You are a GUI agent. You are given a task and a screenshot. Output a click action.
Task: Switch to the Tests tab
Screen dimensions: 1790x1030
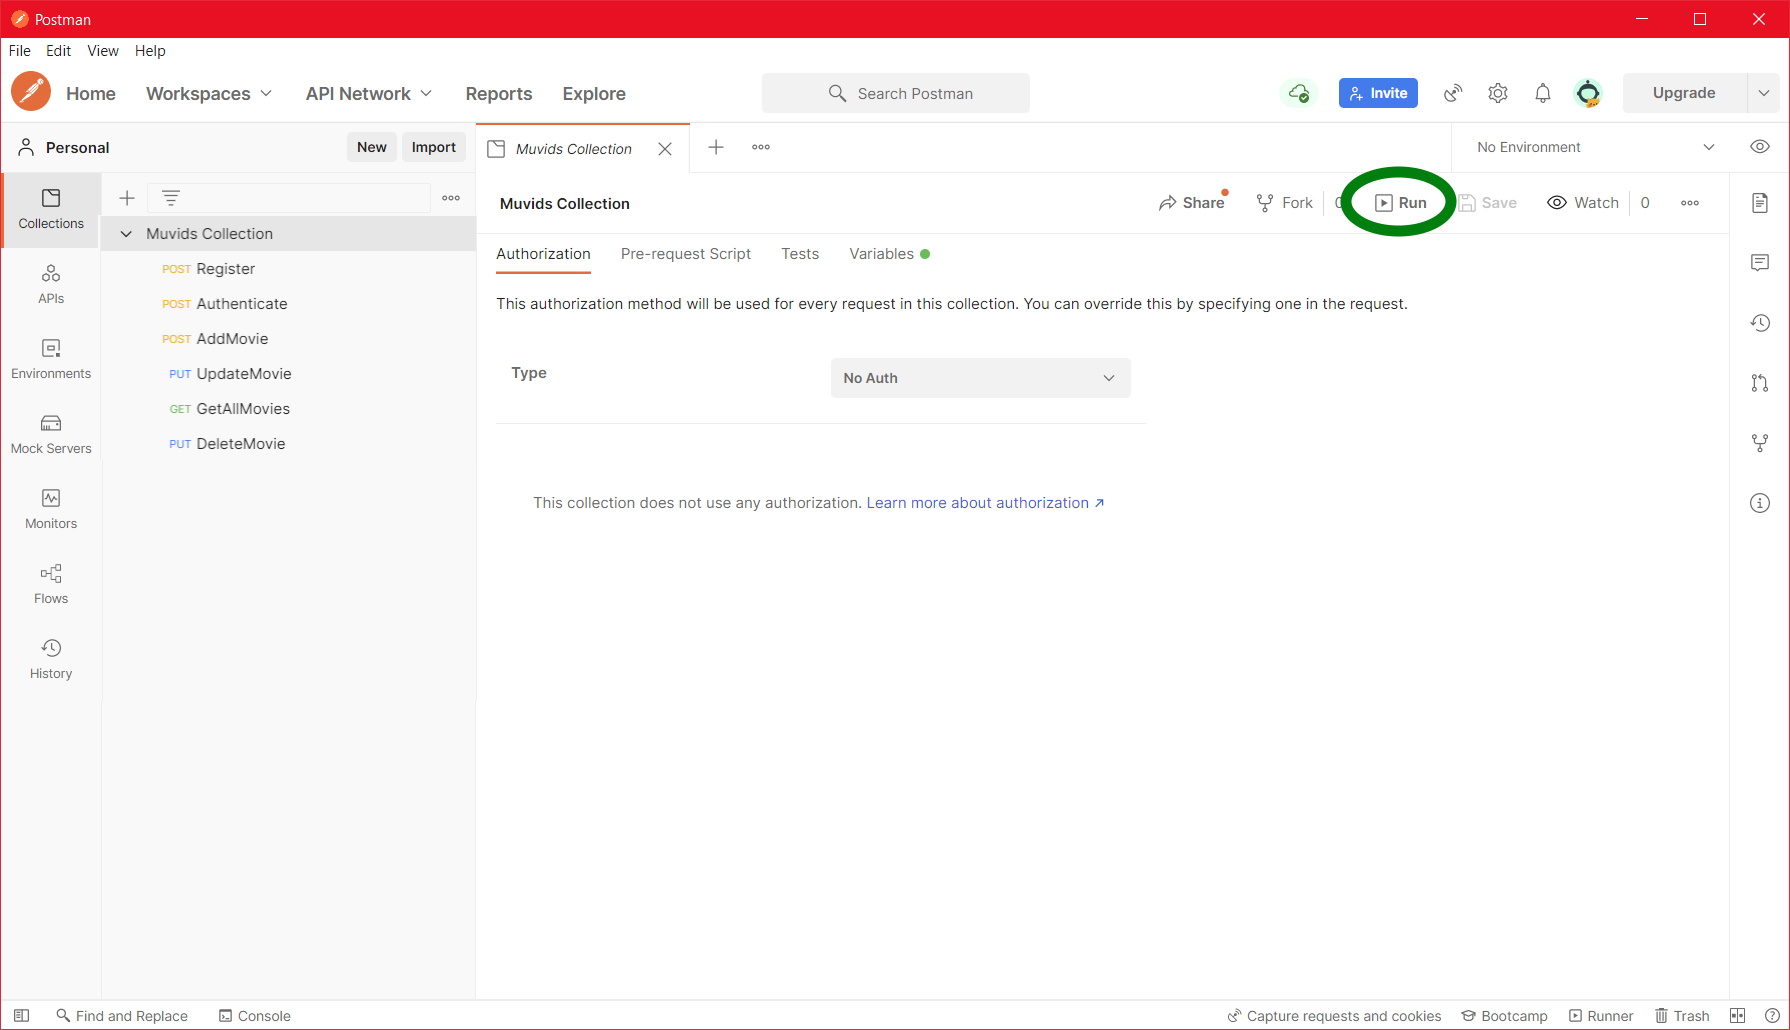point(800,254)
